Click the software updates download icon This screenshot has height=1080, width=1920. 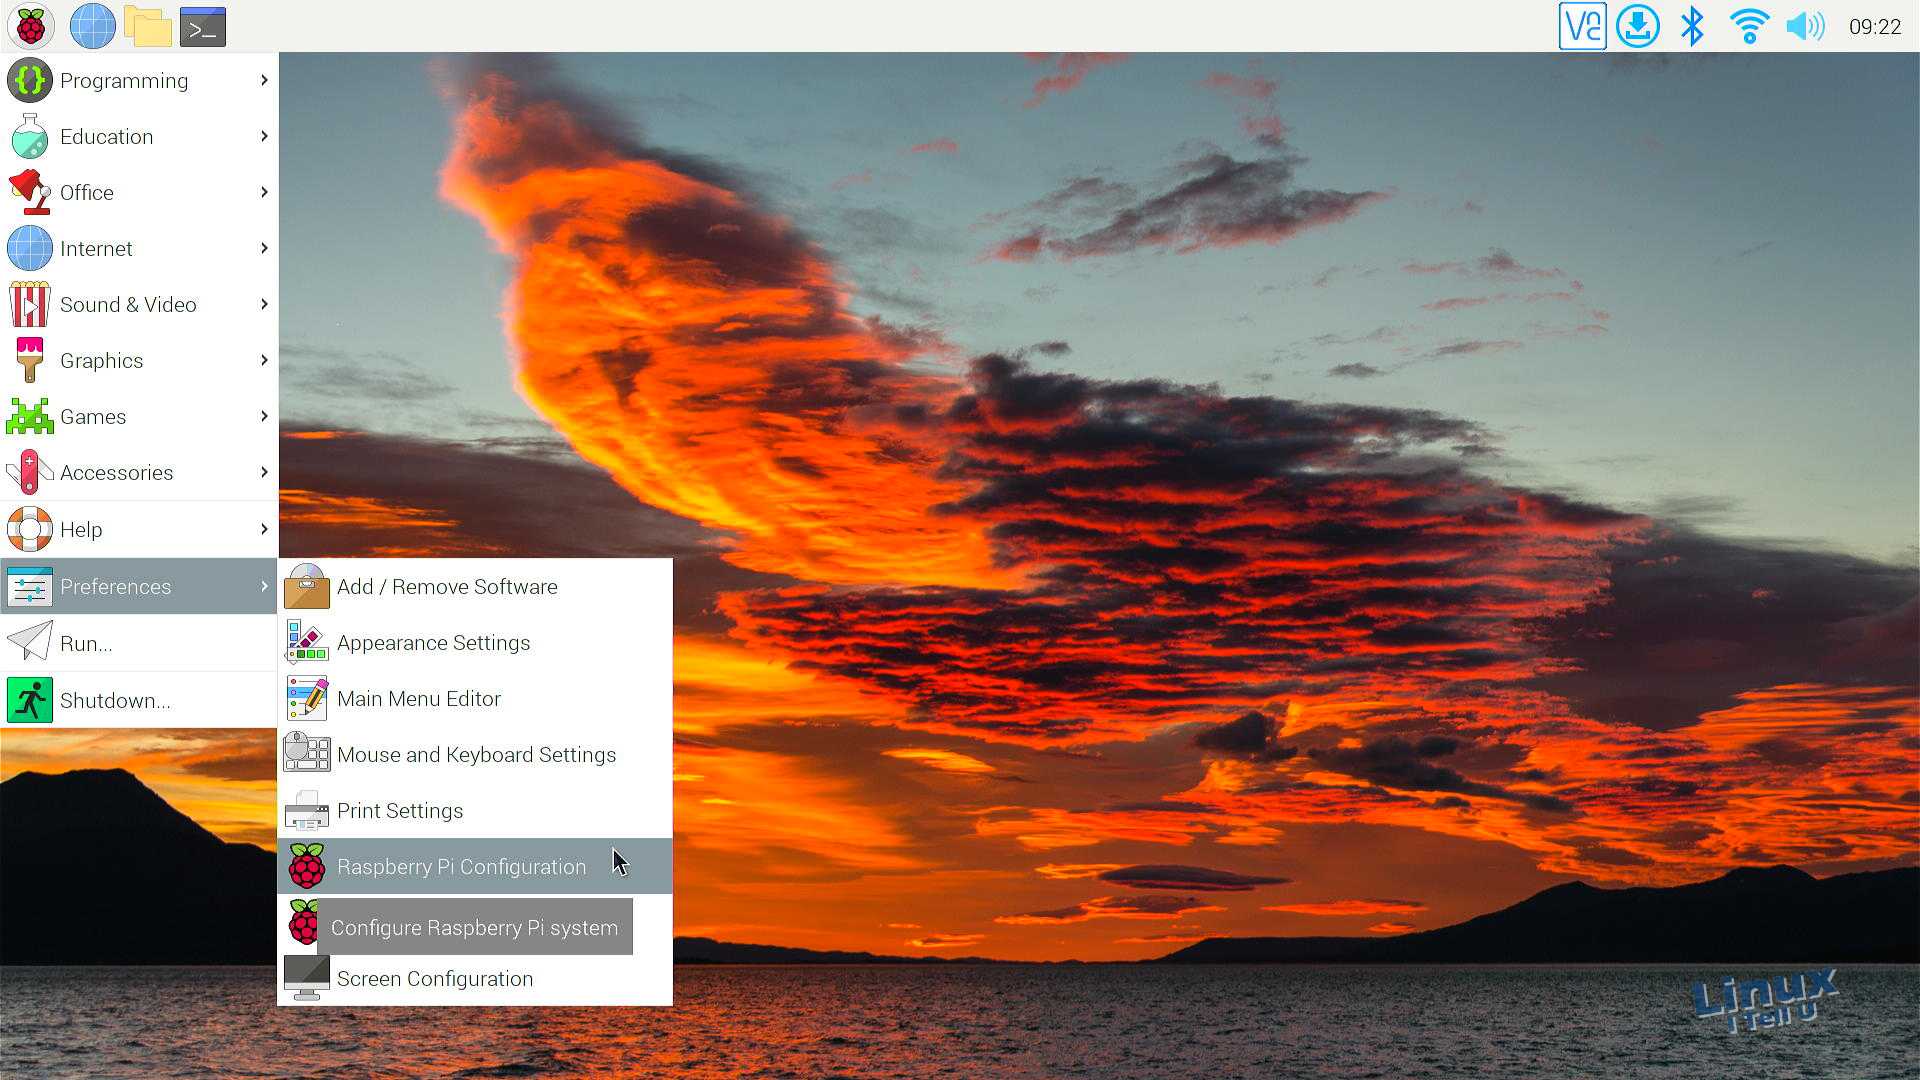pos(1637,26)
